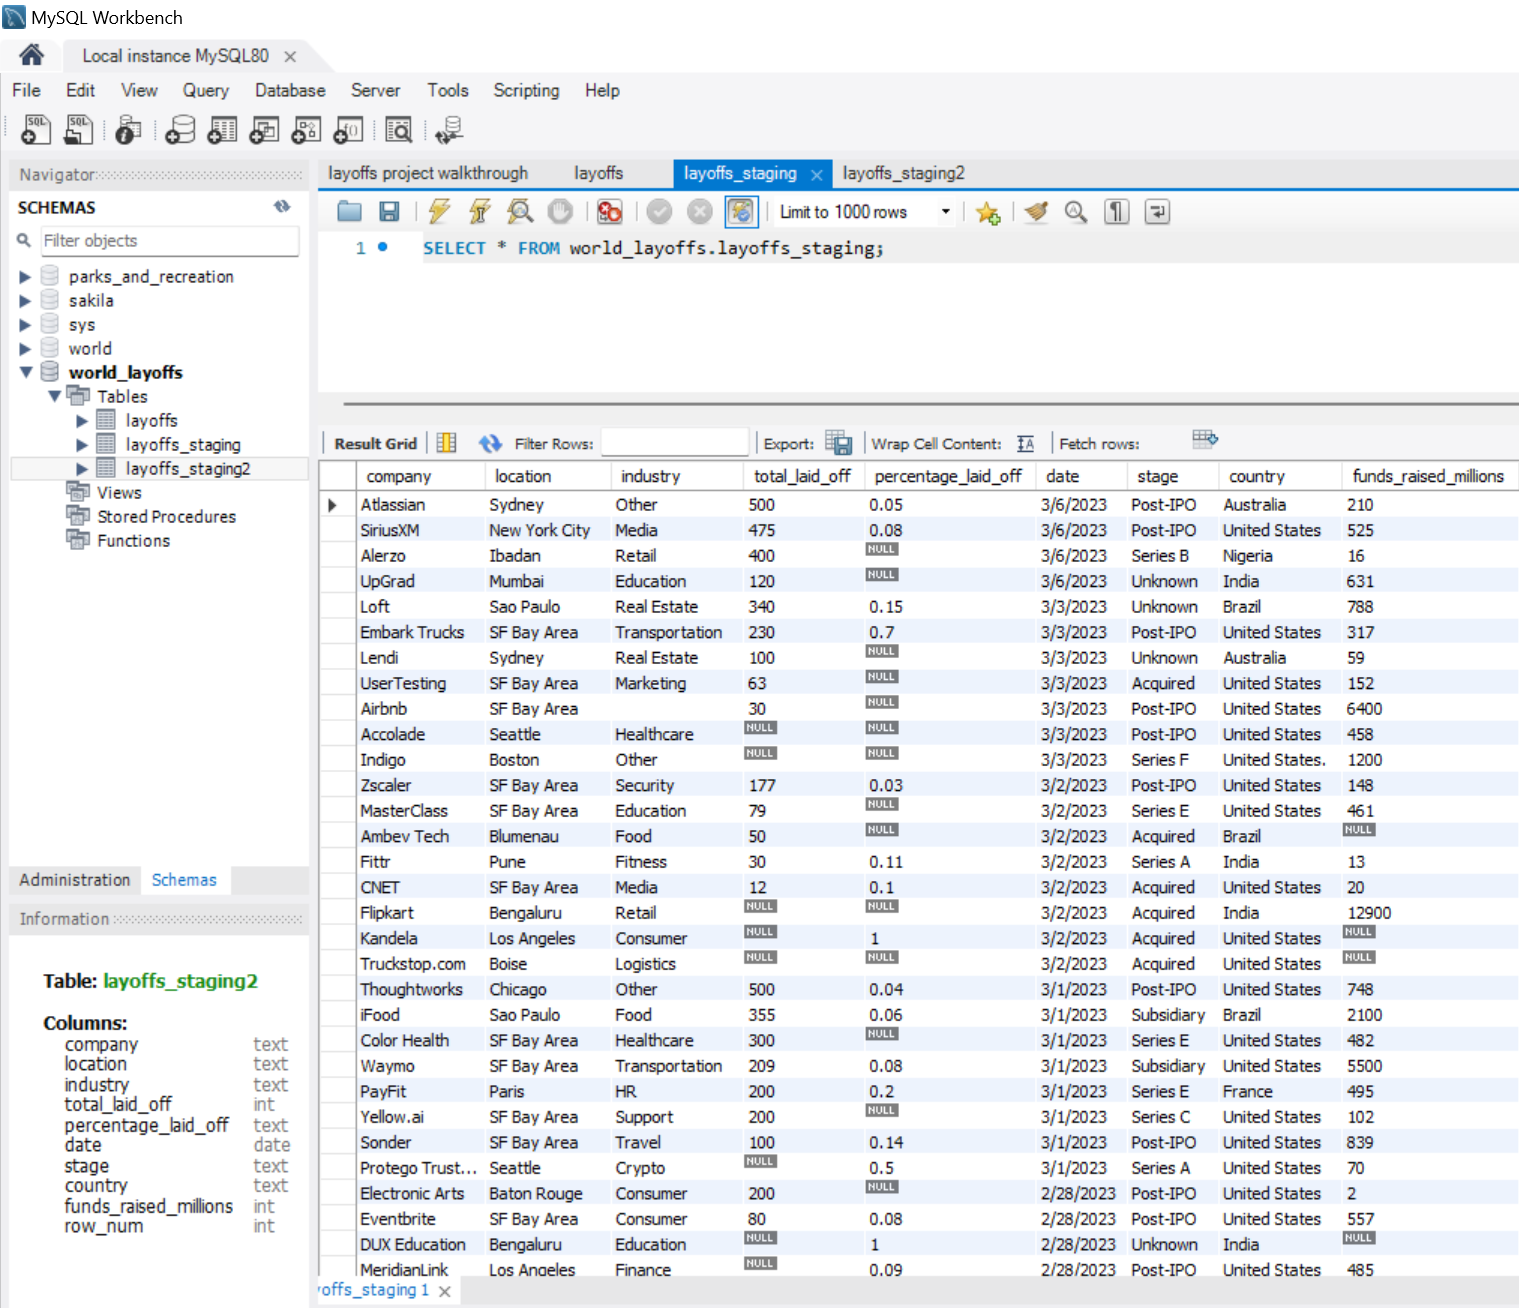The image size is (1519, 1308).
Task: Switch to the layoffs_staging2 query tab
Action: pos(903,173)
